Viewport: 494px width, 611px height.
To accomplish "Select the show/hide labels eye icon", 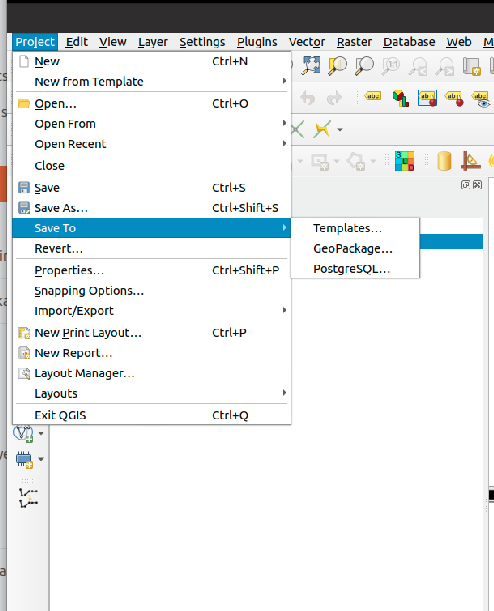I will coord(481,99).
